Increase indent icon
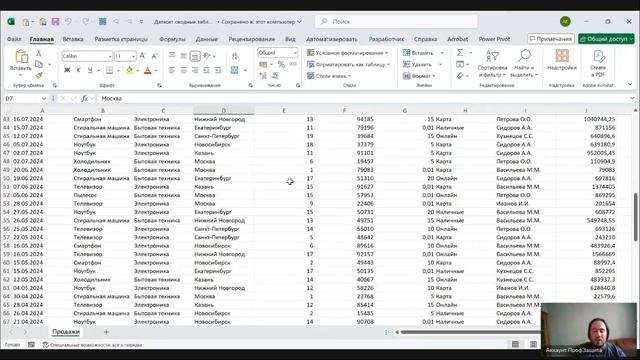The image size is (640, 360). (x=218, y=70)
